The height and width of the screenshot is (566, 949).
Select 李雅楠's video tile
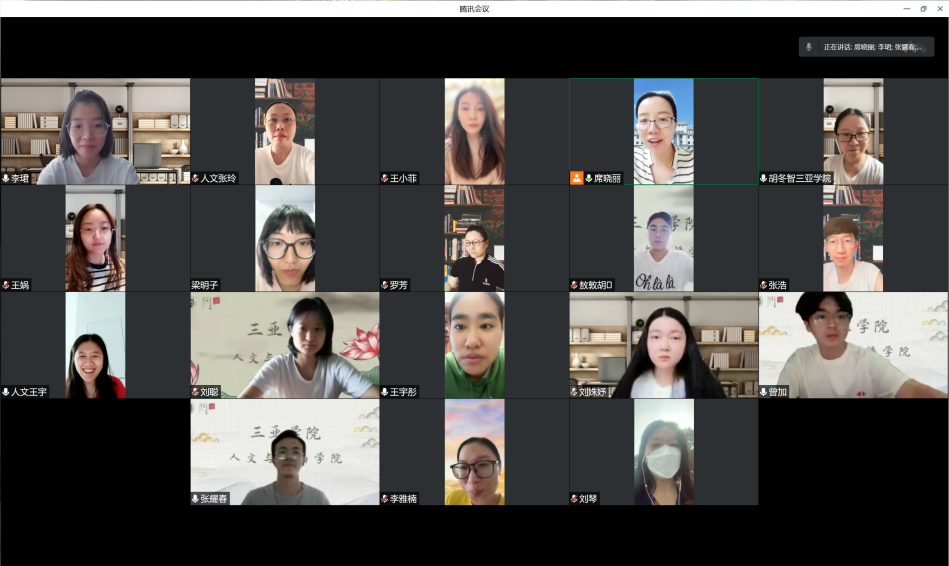[474, 451]
